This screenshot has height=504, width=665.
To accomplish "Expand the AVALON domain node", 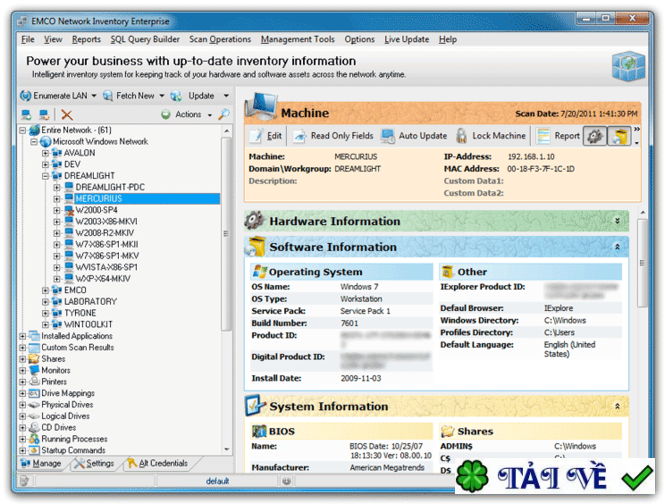I will [x=45, y=153].
